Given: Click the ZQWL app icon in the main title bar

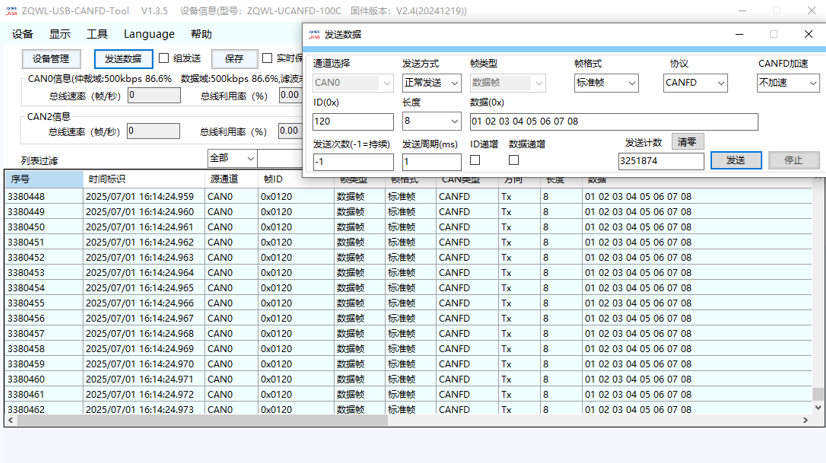Looking at the screenshot, I should point(12,11).
